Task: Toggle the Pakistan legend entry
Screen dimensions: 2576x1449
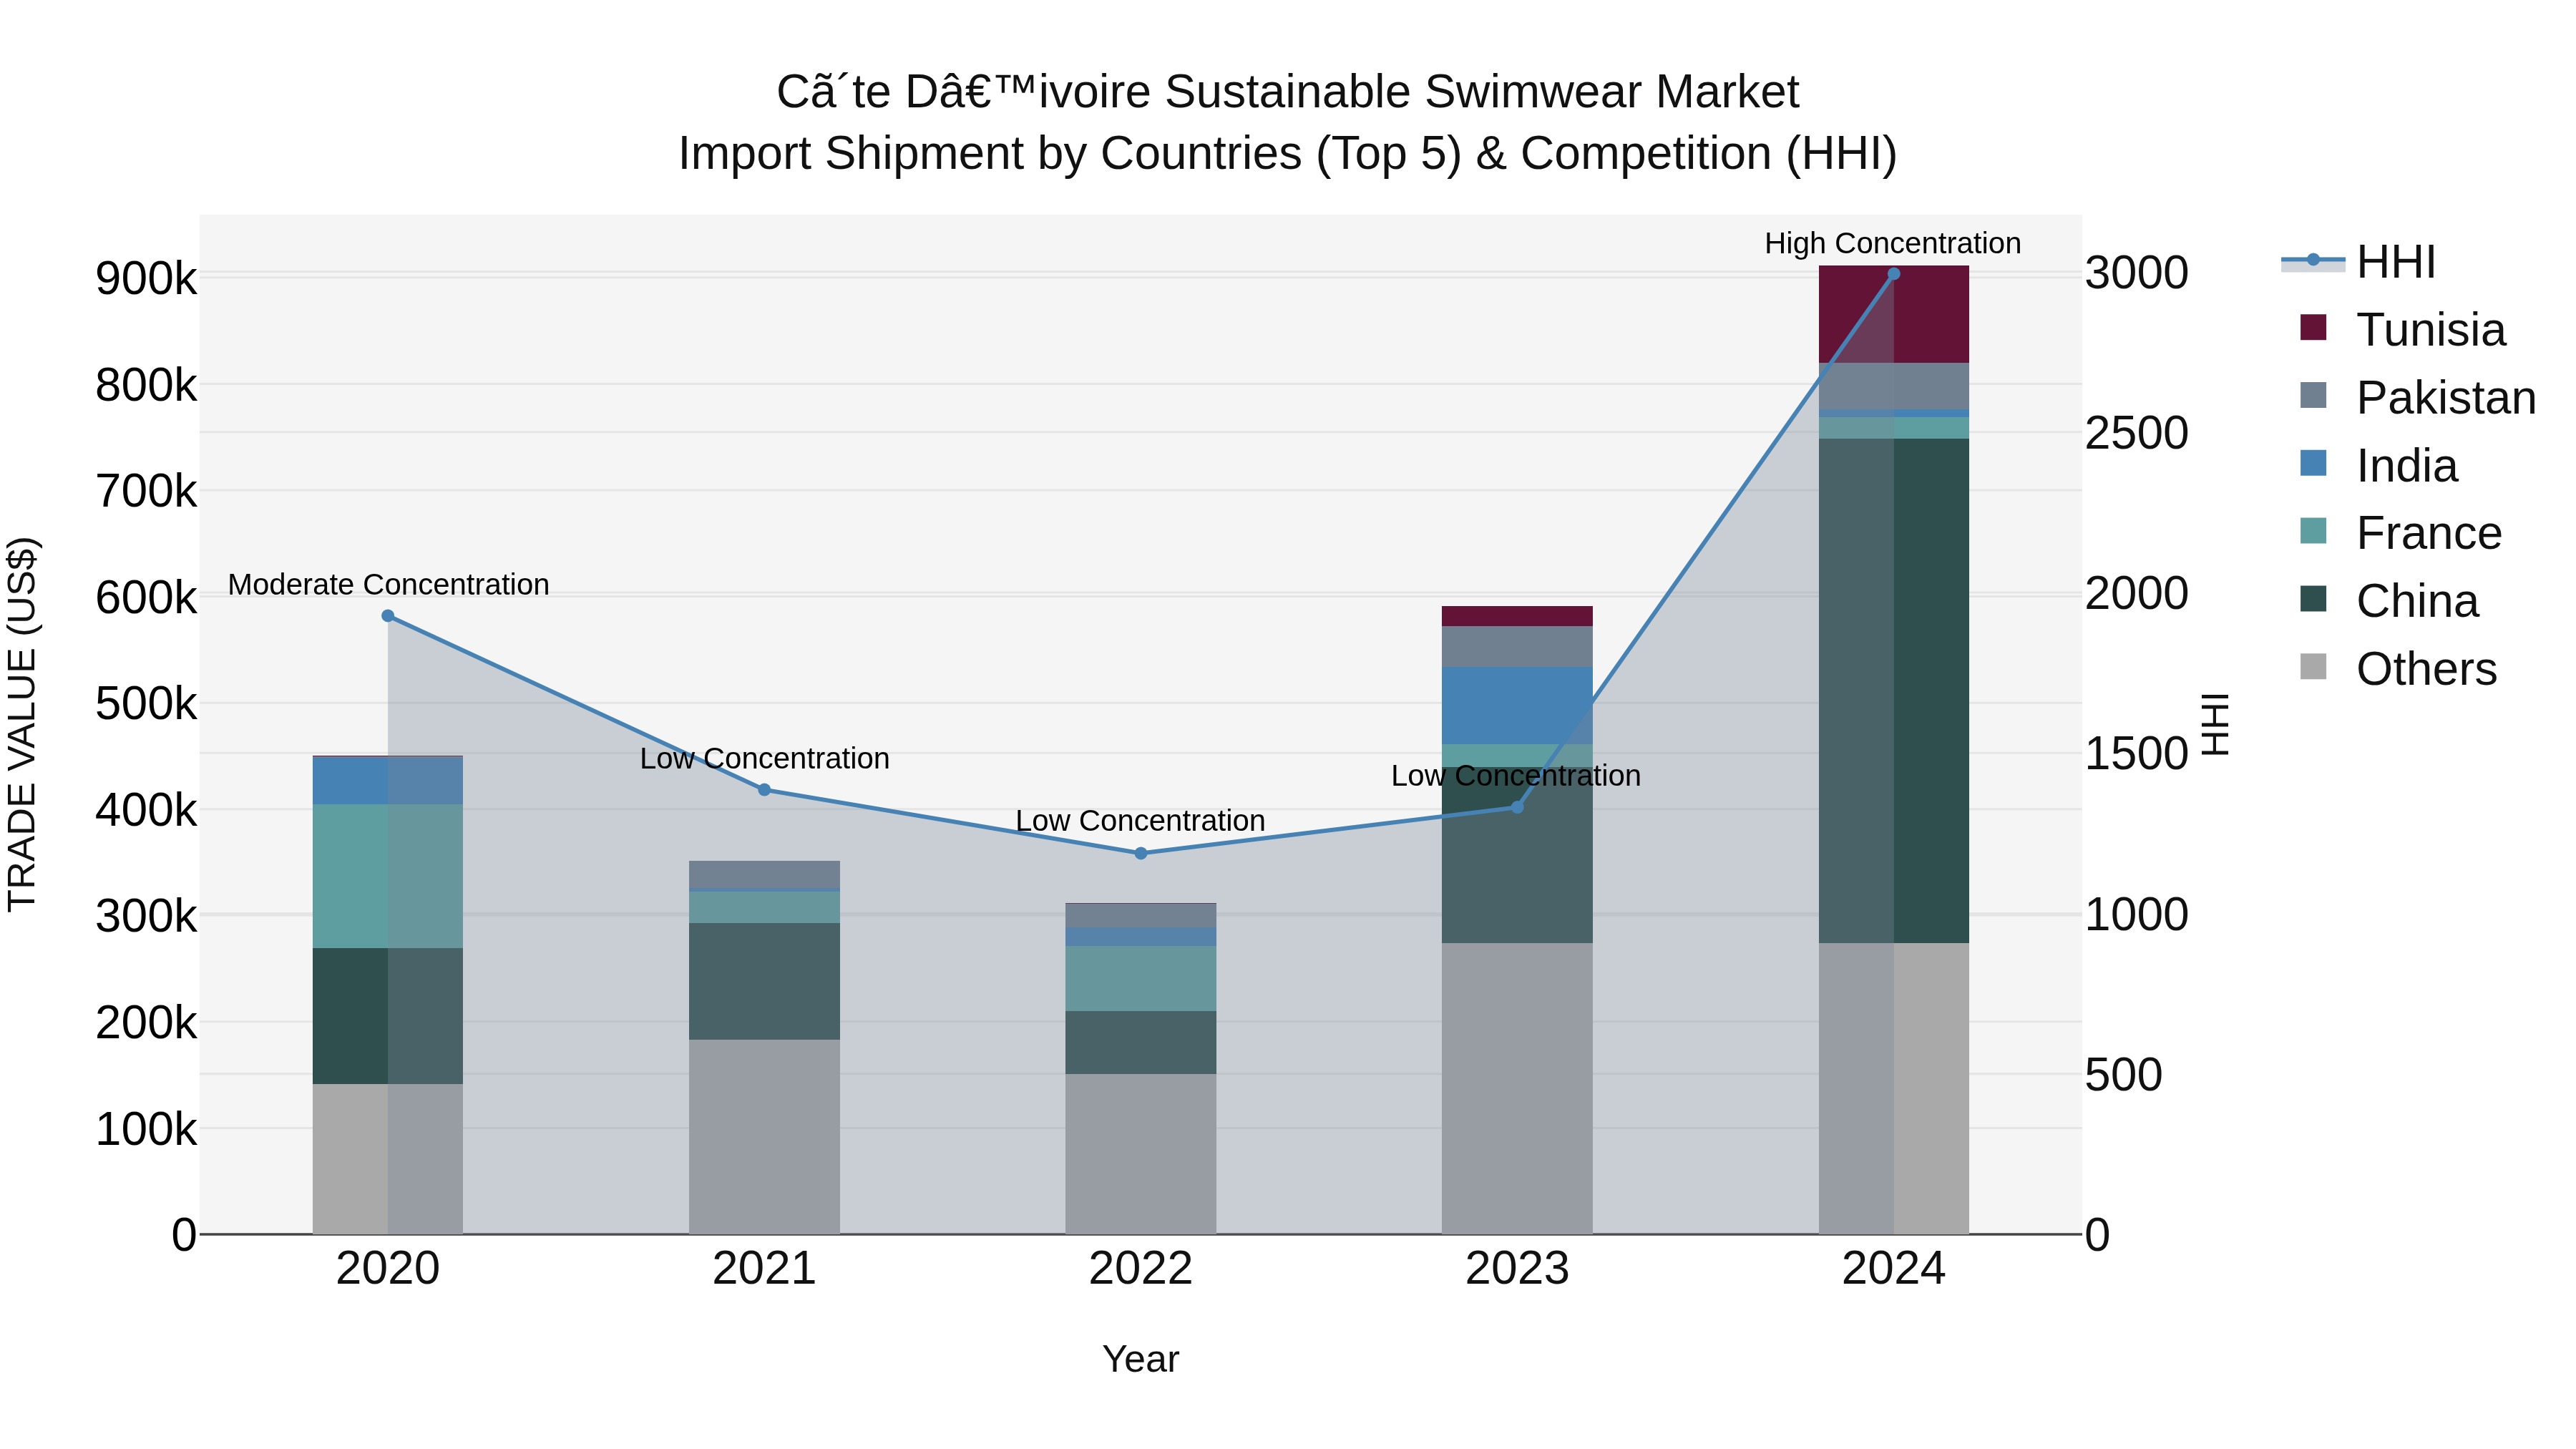Action: pos(2417,398)
